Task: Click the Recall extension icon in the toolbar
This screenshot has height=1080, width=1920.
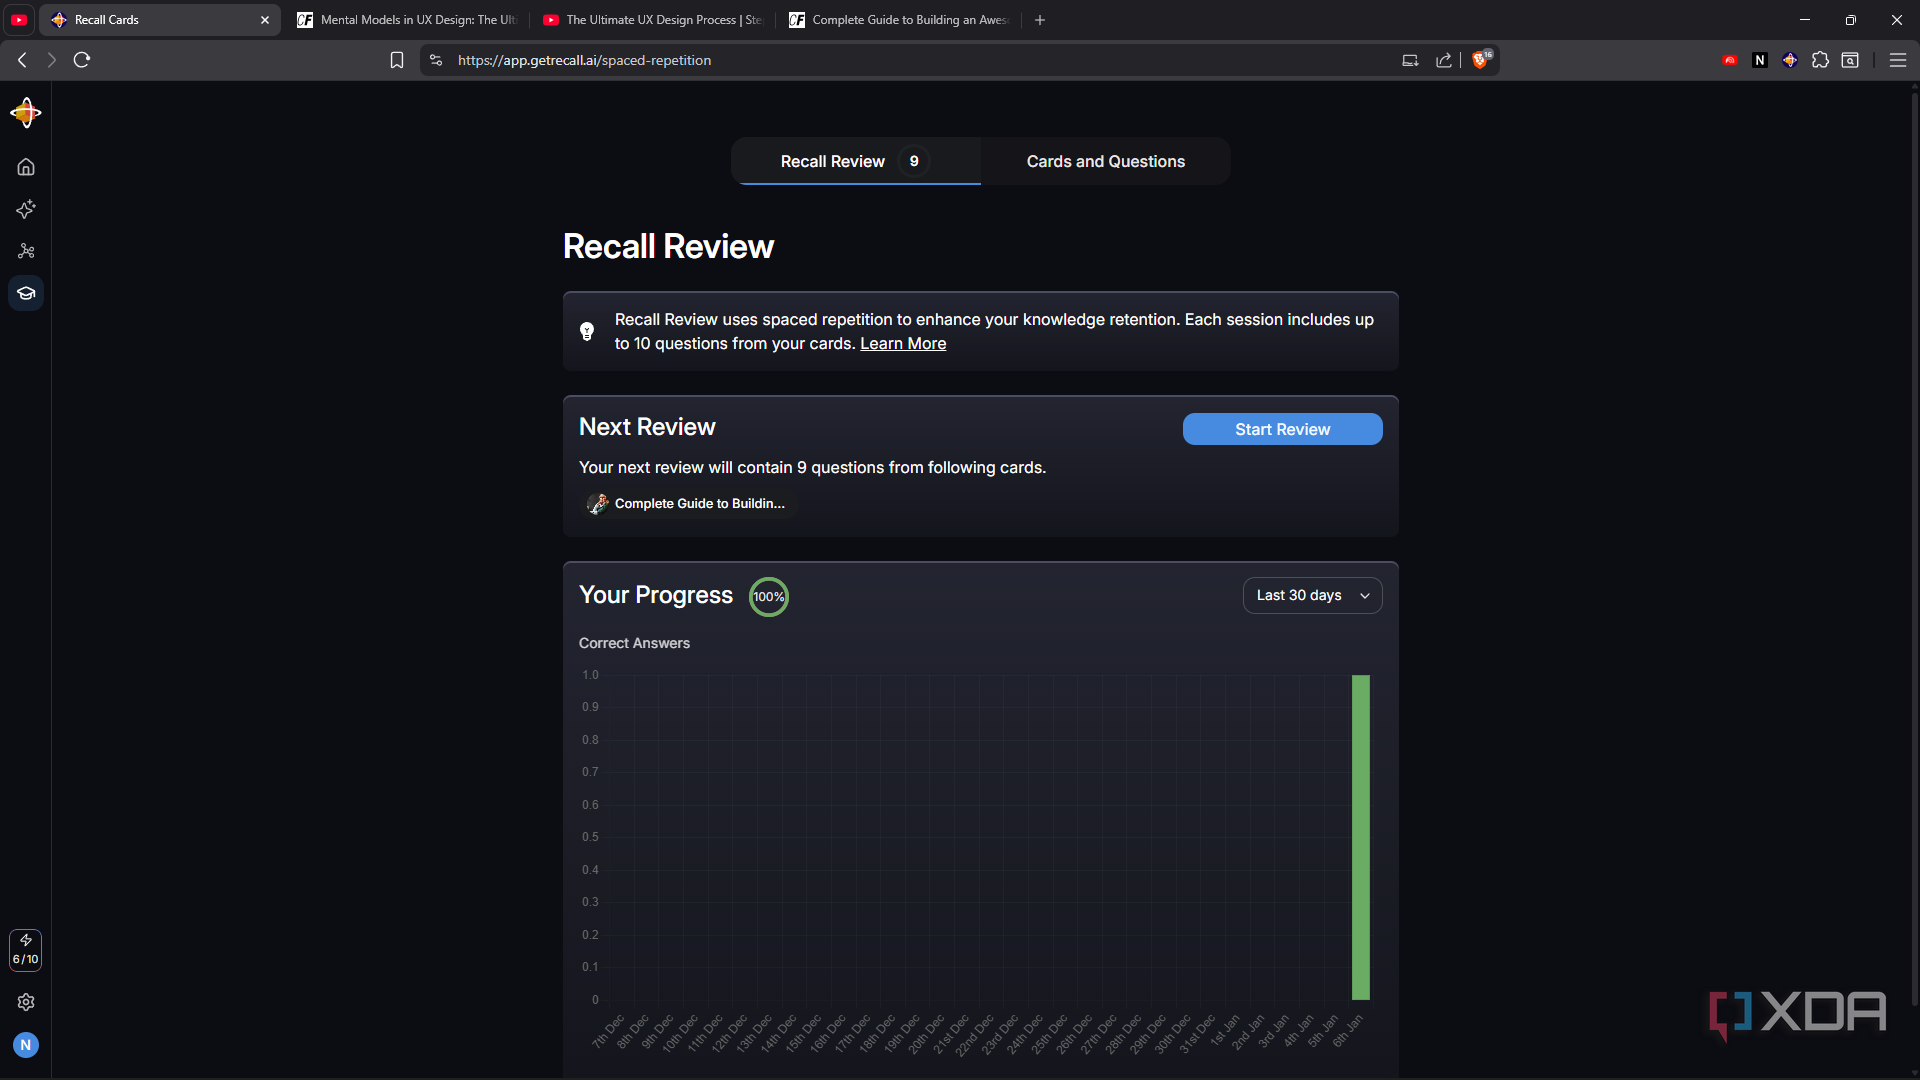Action: pyautogui.click(x=1790, y=60)
